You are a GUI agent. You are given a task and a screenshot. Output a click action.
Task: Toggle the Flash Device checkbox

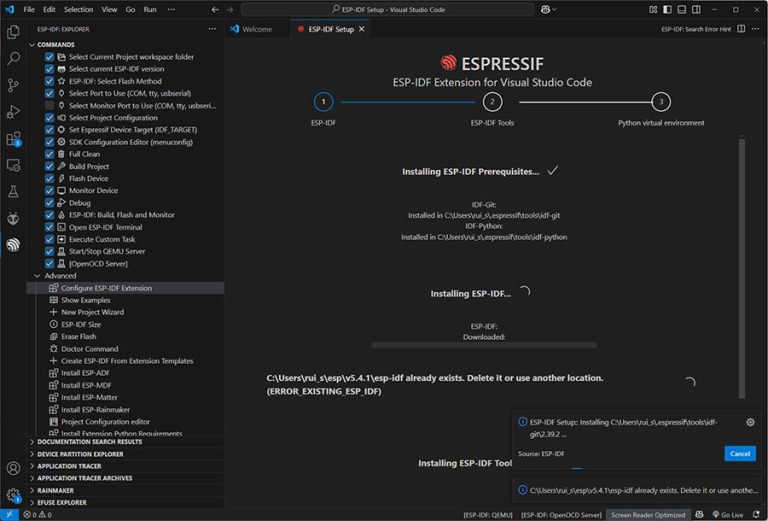coord(49,178)
